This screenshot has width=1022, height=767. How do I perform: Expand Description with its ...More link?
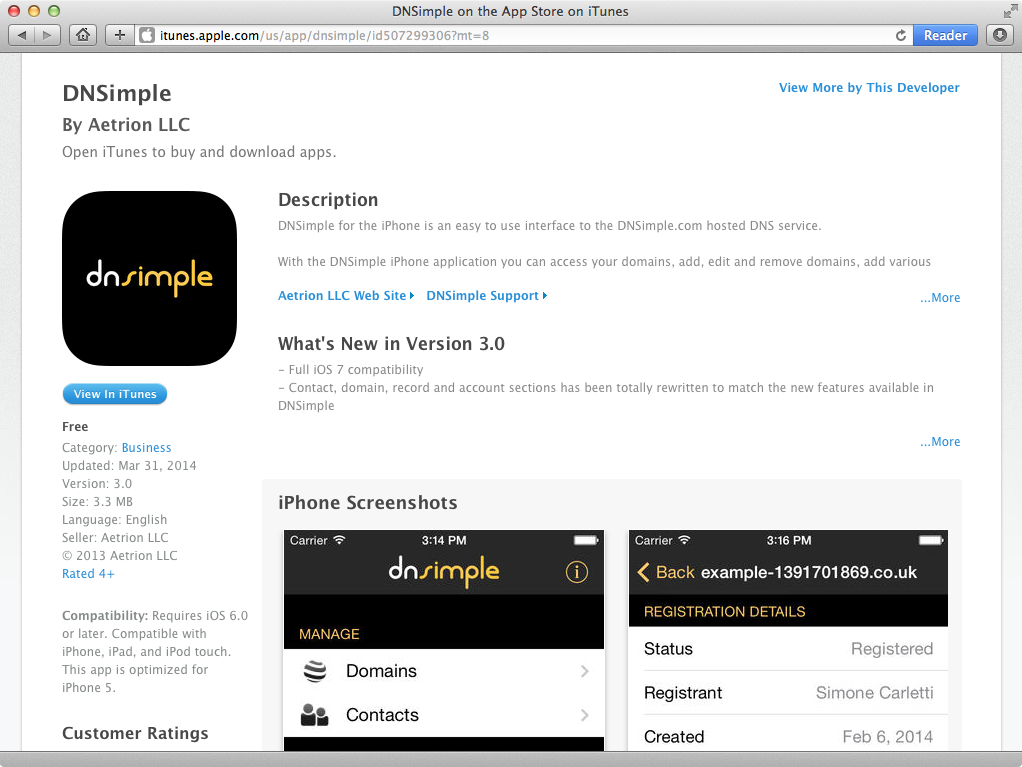coord(940,298)
